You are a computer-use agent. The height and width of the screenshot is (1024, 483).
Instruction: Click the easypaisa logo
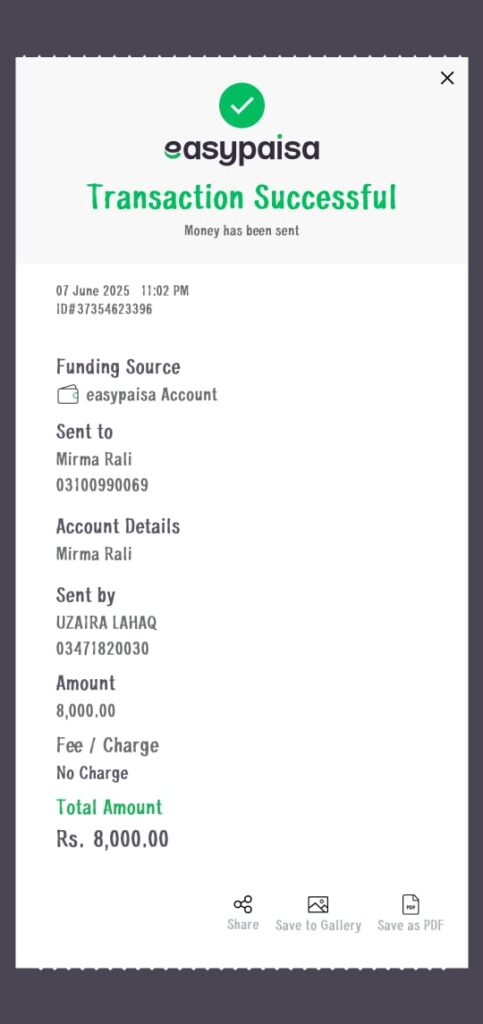point(242,150)
